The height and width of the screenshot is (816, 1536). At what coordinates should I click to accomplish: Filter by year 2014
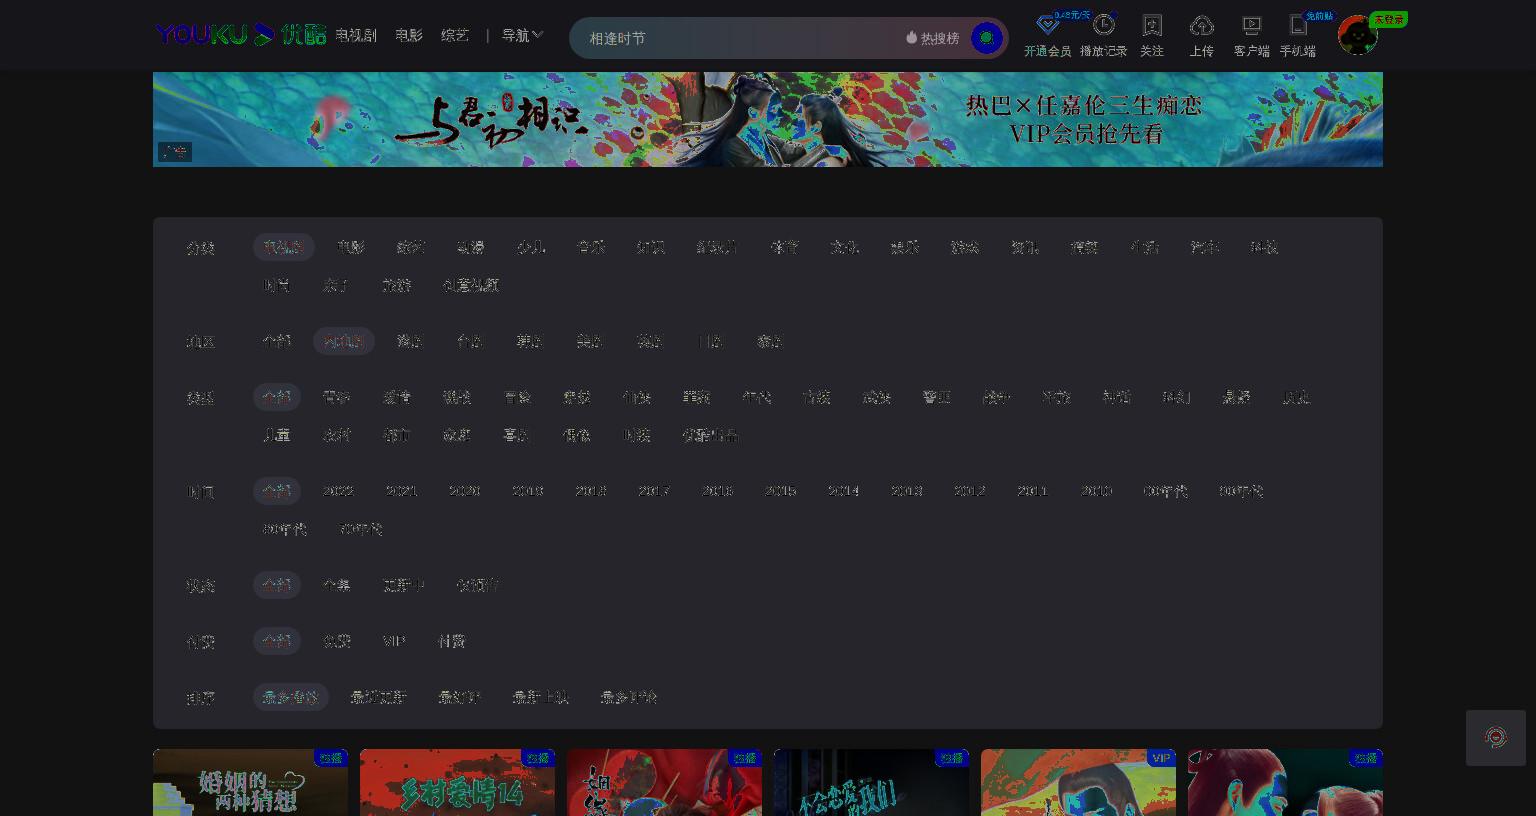(844, 491)
